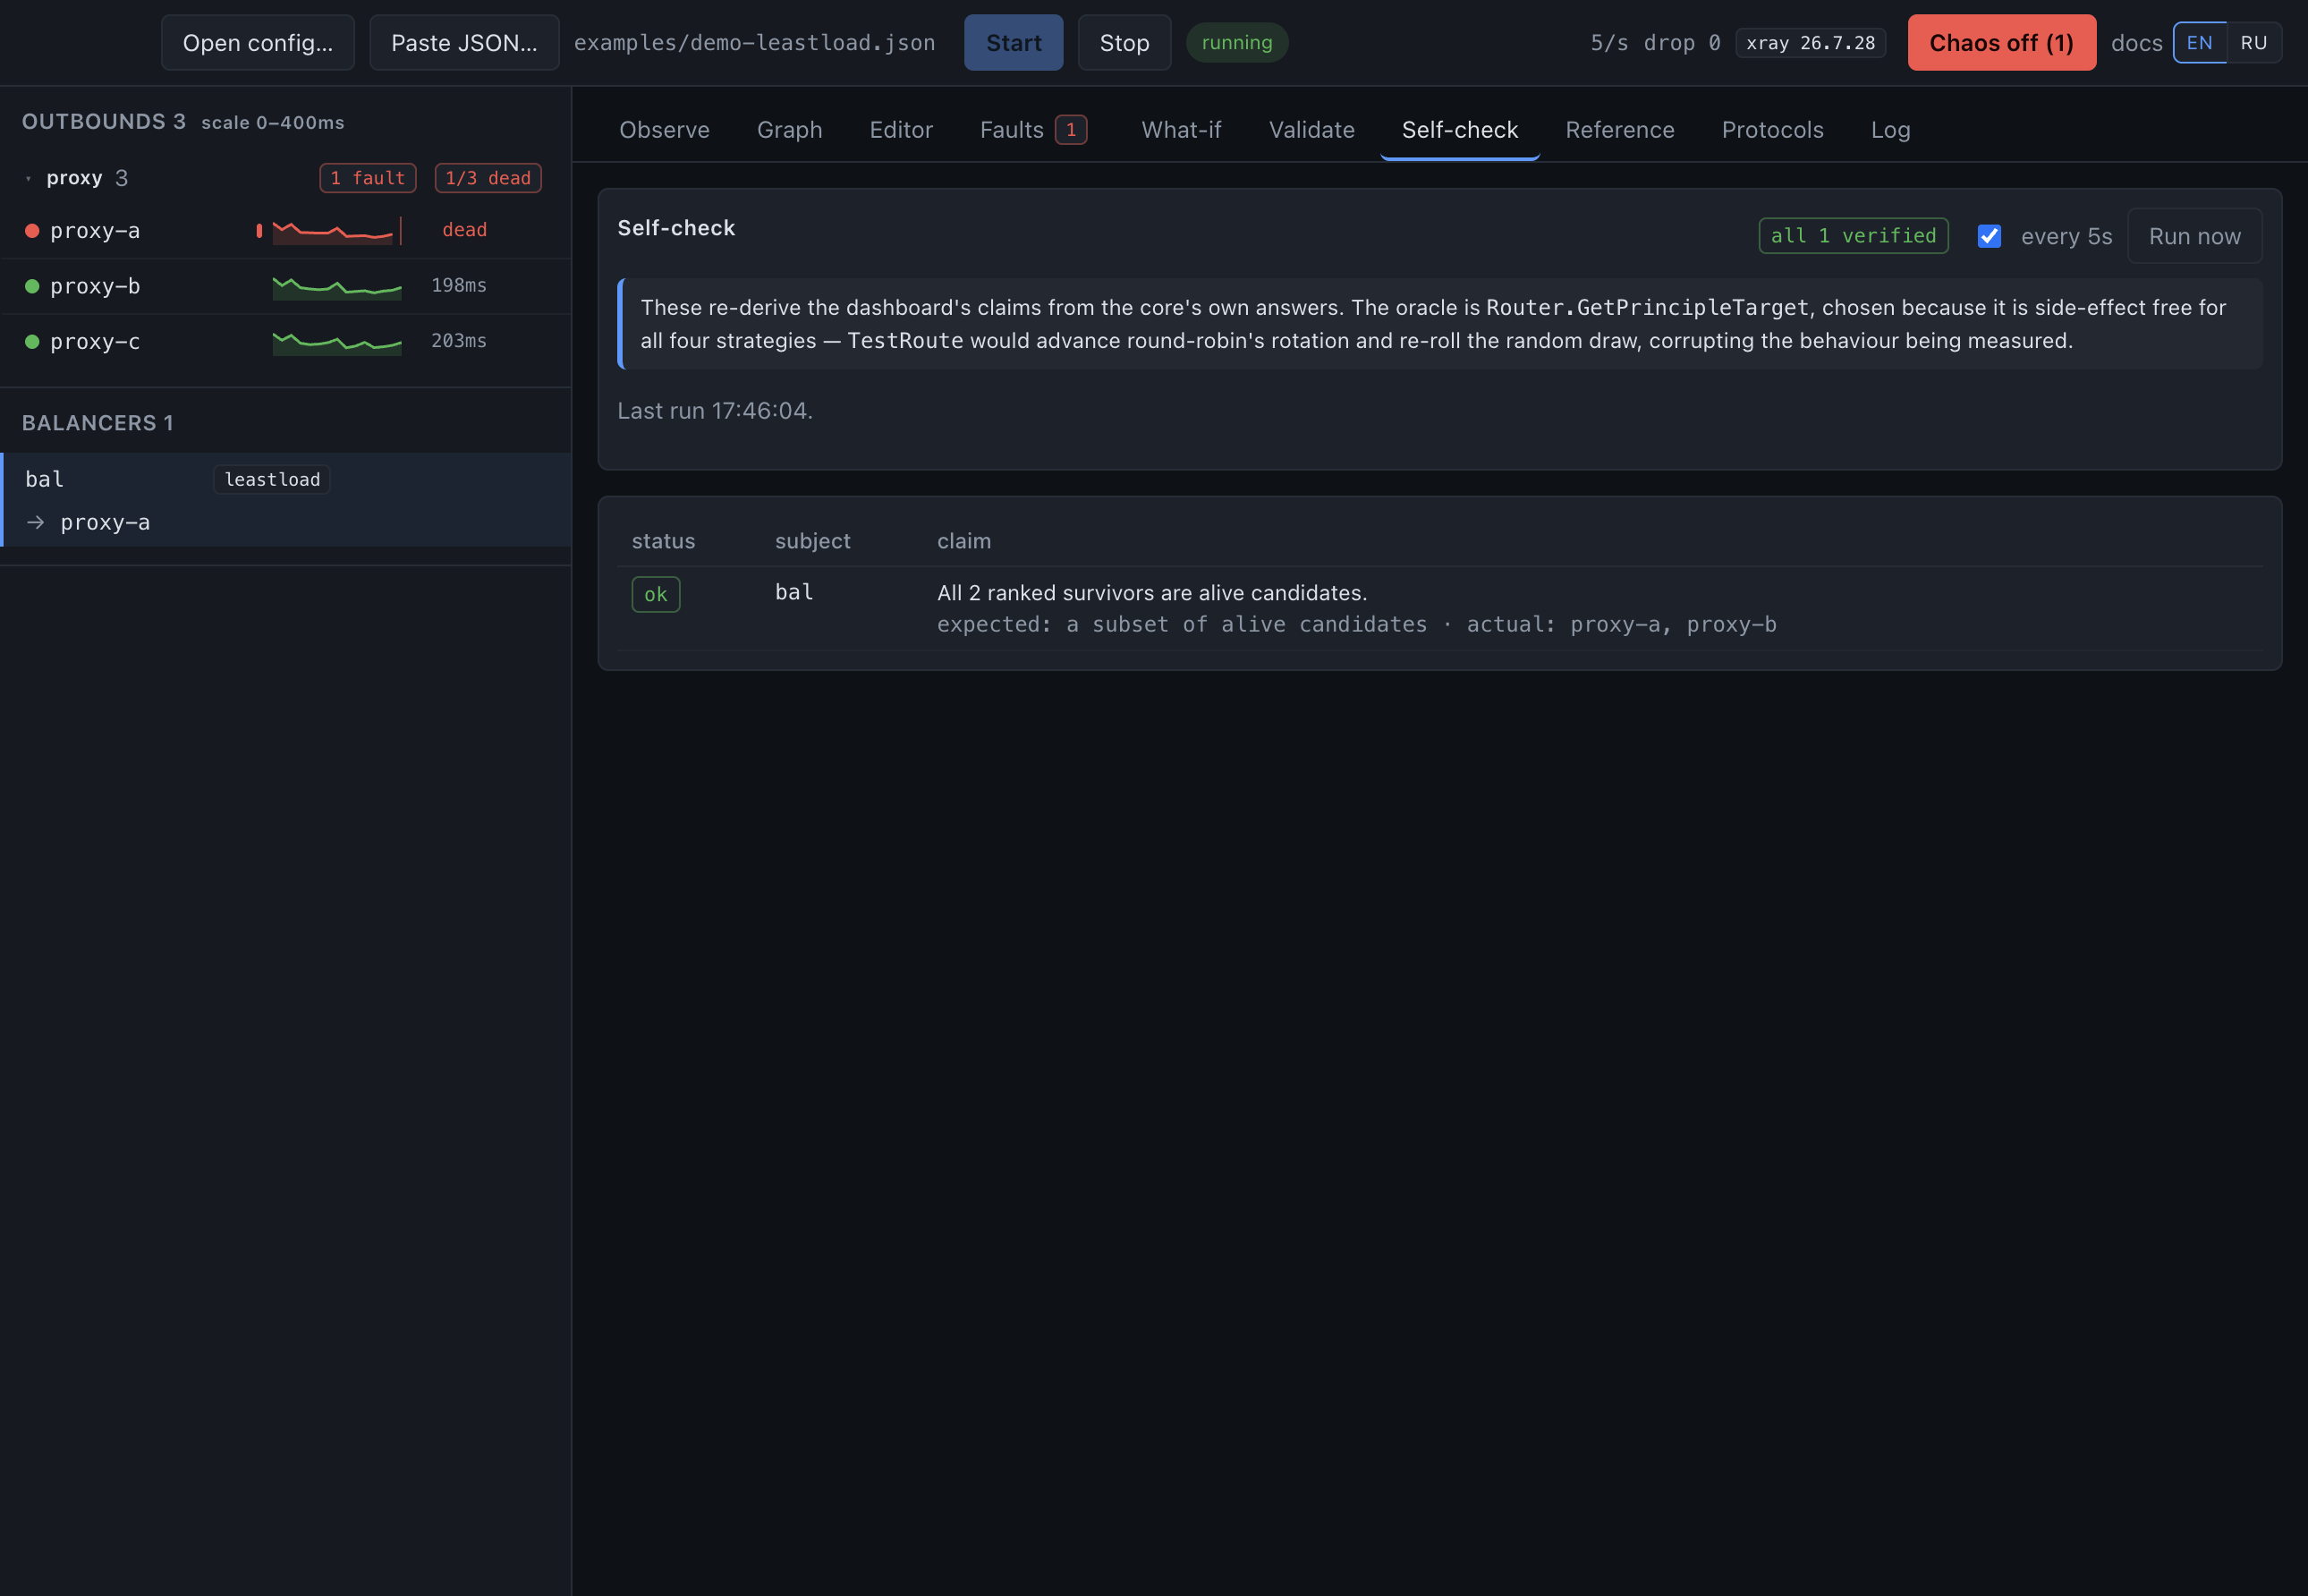Image resolution: width=2308 pixels, height=1596 pixels.
Task: Switch language to RU
Action: [2253, 43]
